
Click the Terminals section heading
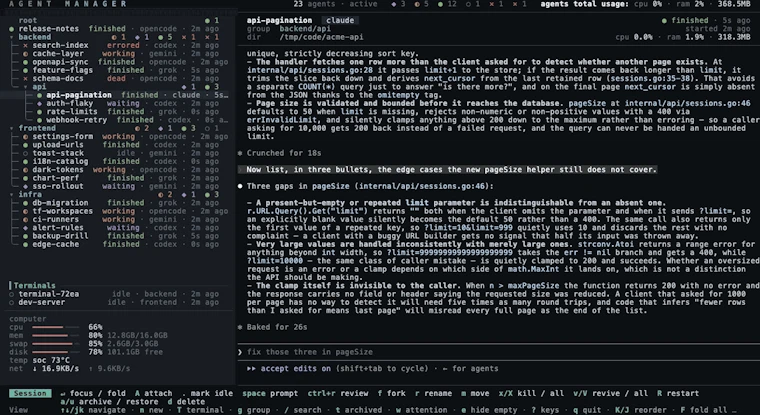pos(34,286)
